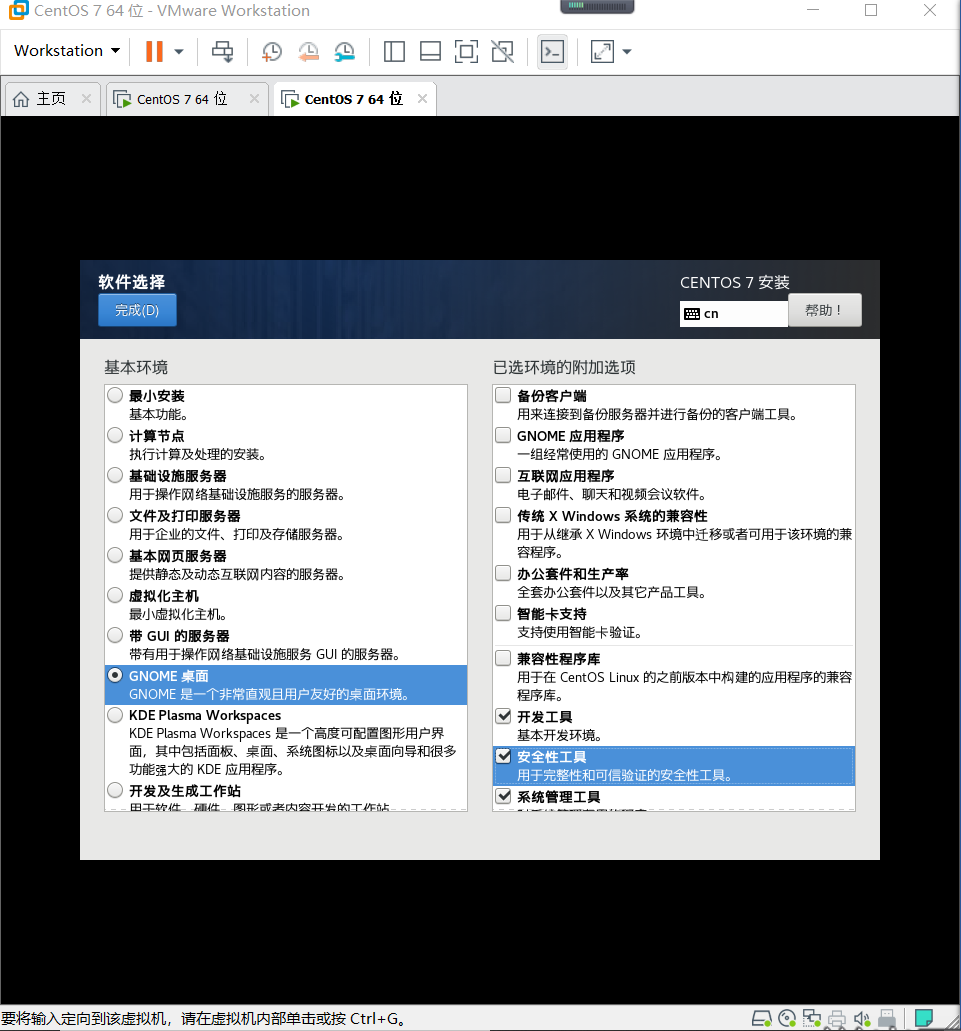Screen dimensions: 961x1031
Task: Check 互联网应用程序 add-on
Action: 503,475
